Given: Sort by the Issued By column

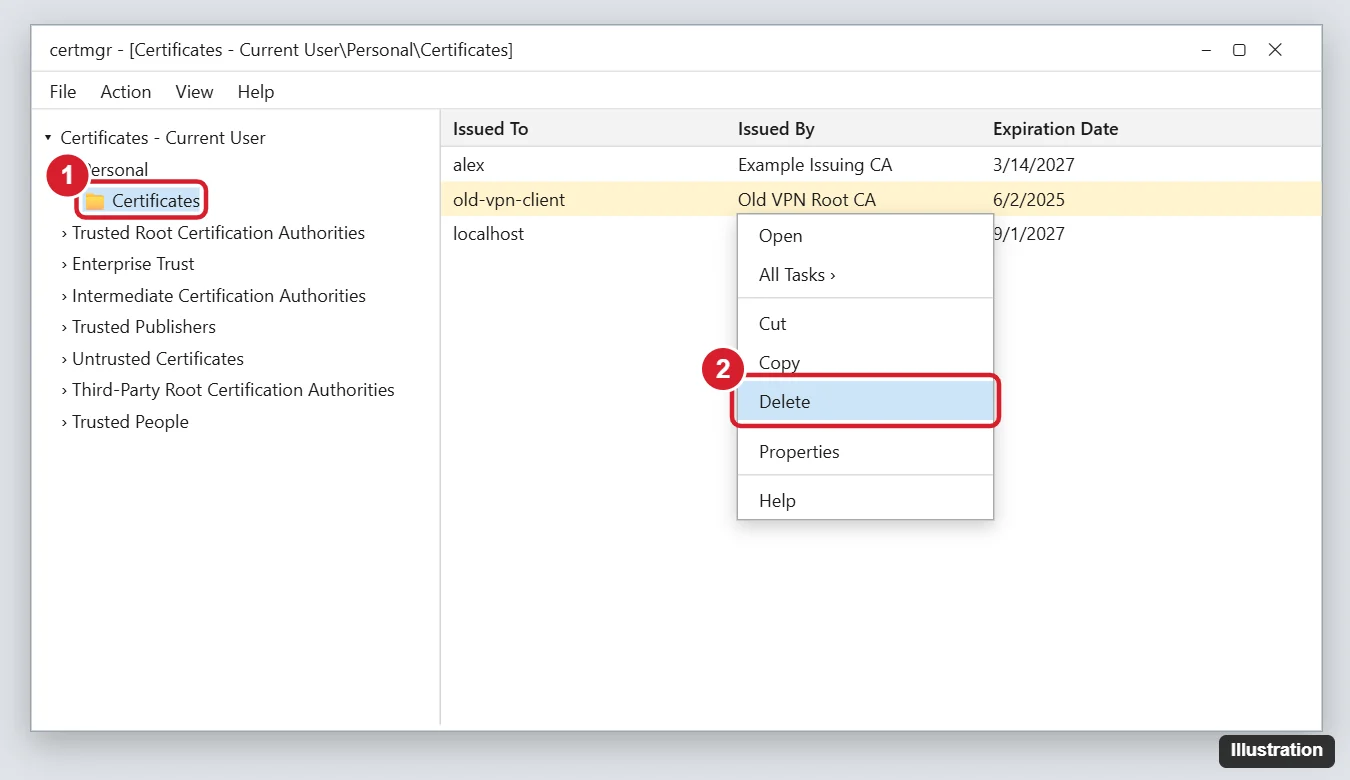Looking at the screenshot, I should coord(776,129).
